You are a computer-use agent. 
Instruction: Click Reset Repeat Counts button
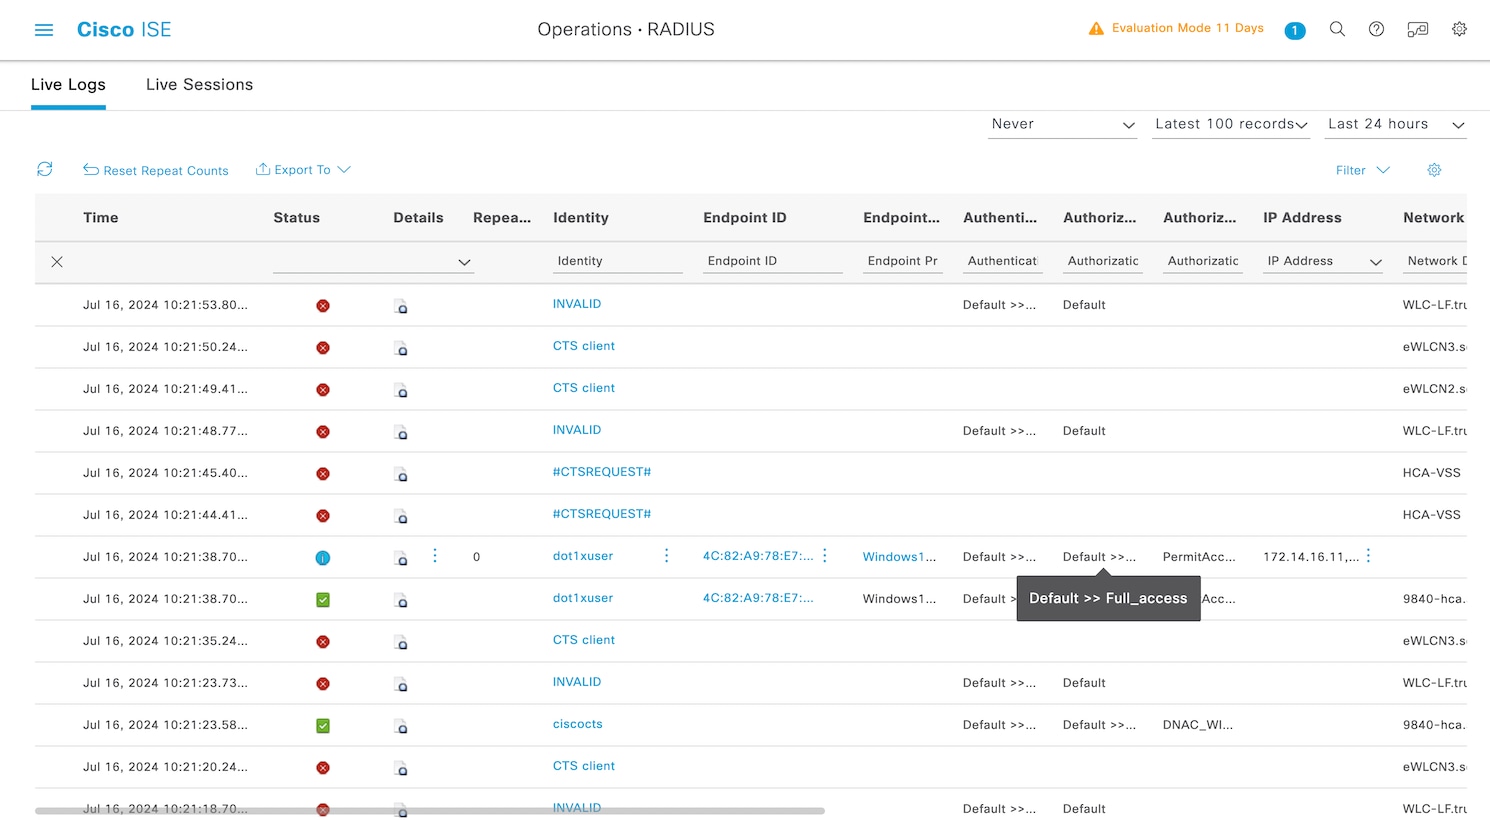(x=156, y=170)
